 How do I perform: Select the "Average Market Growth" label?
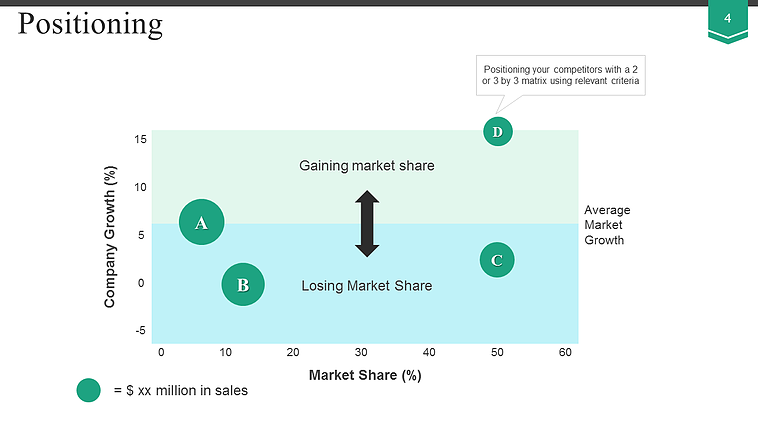[607, 225]
